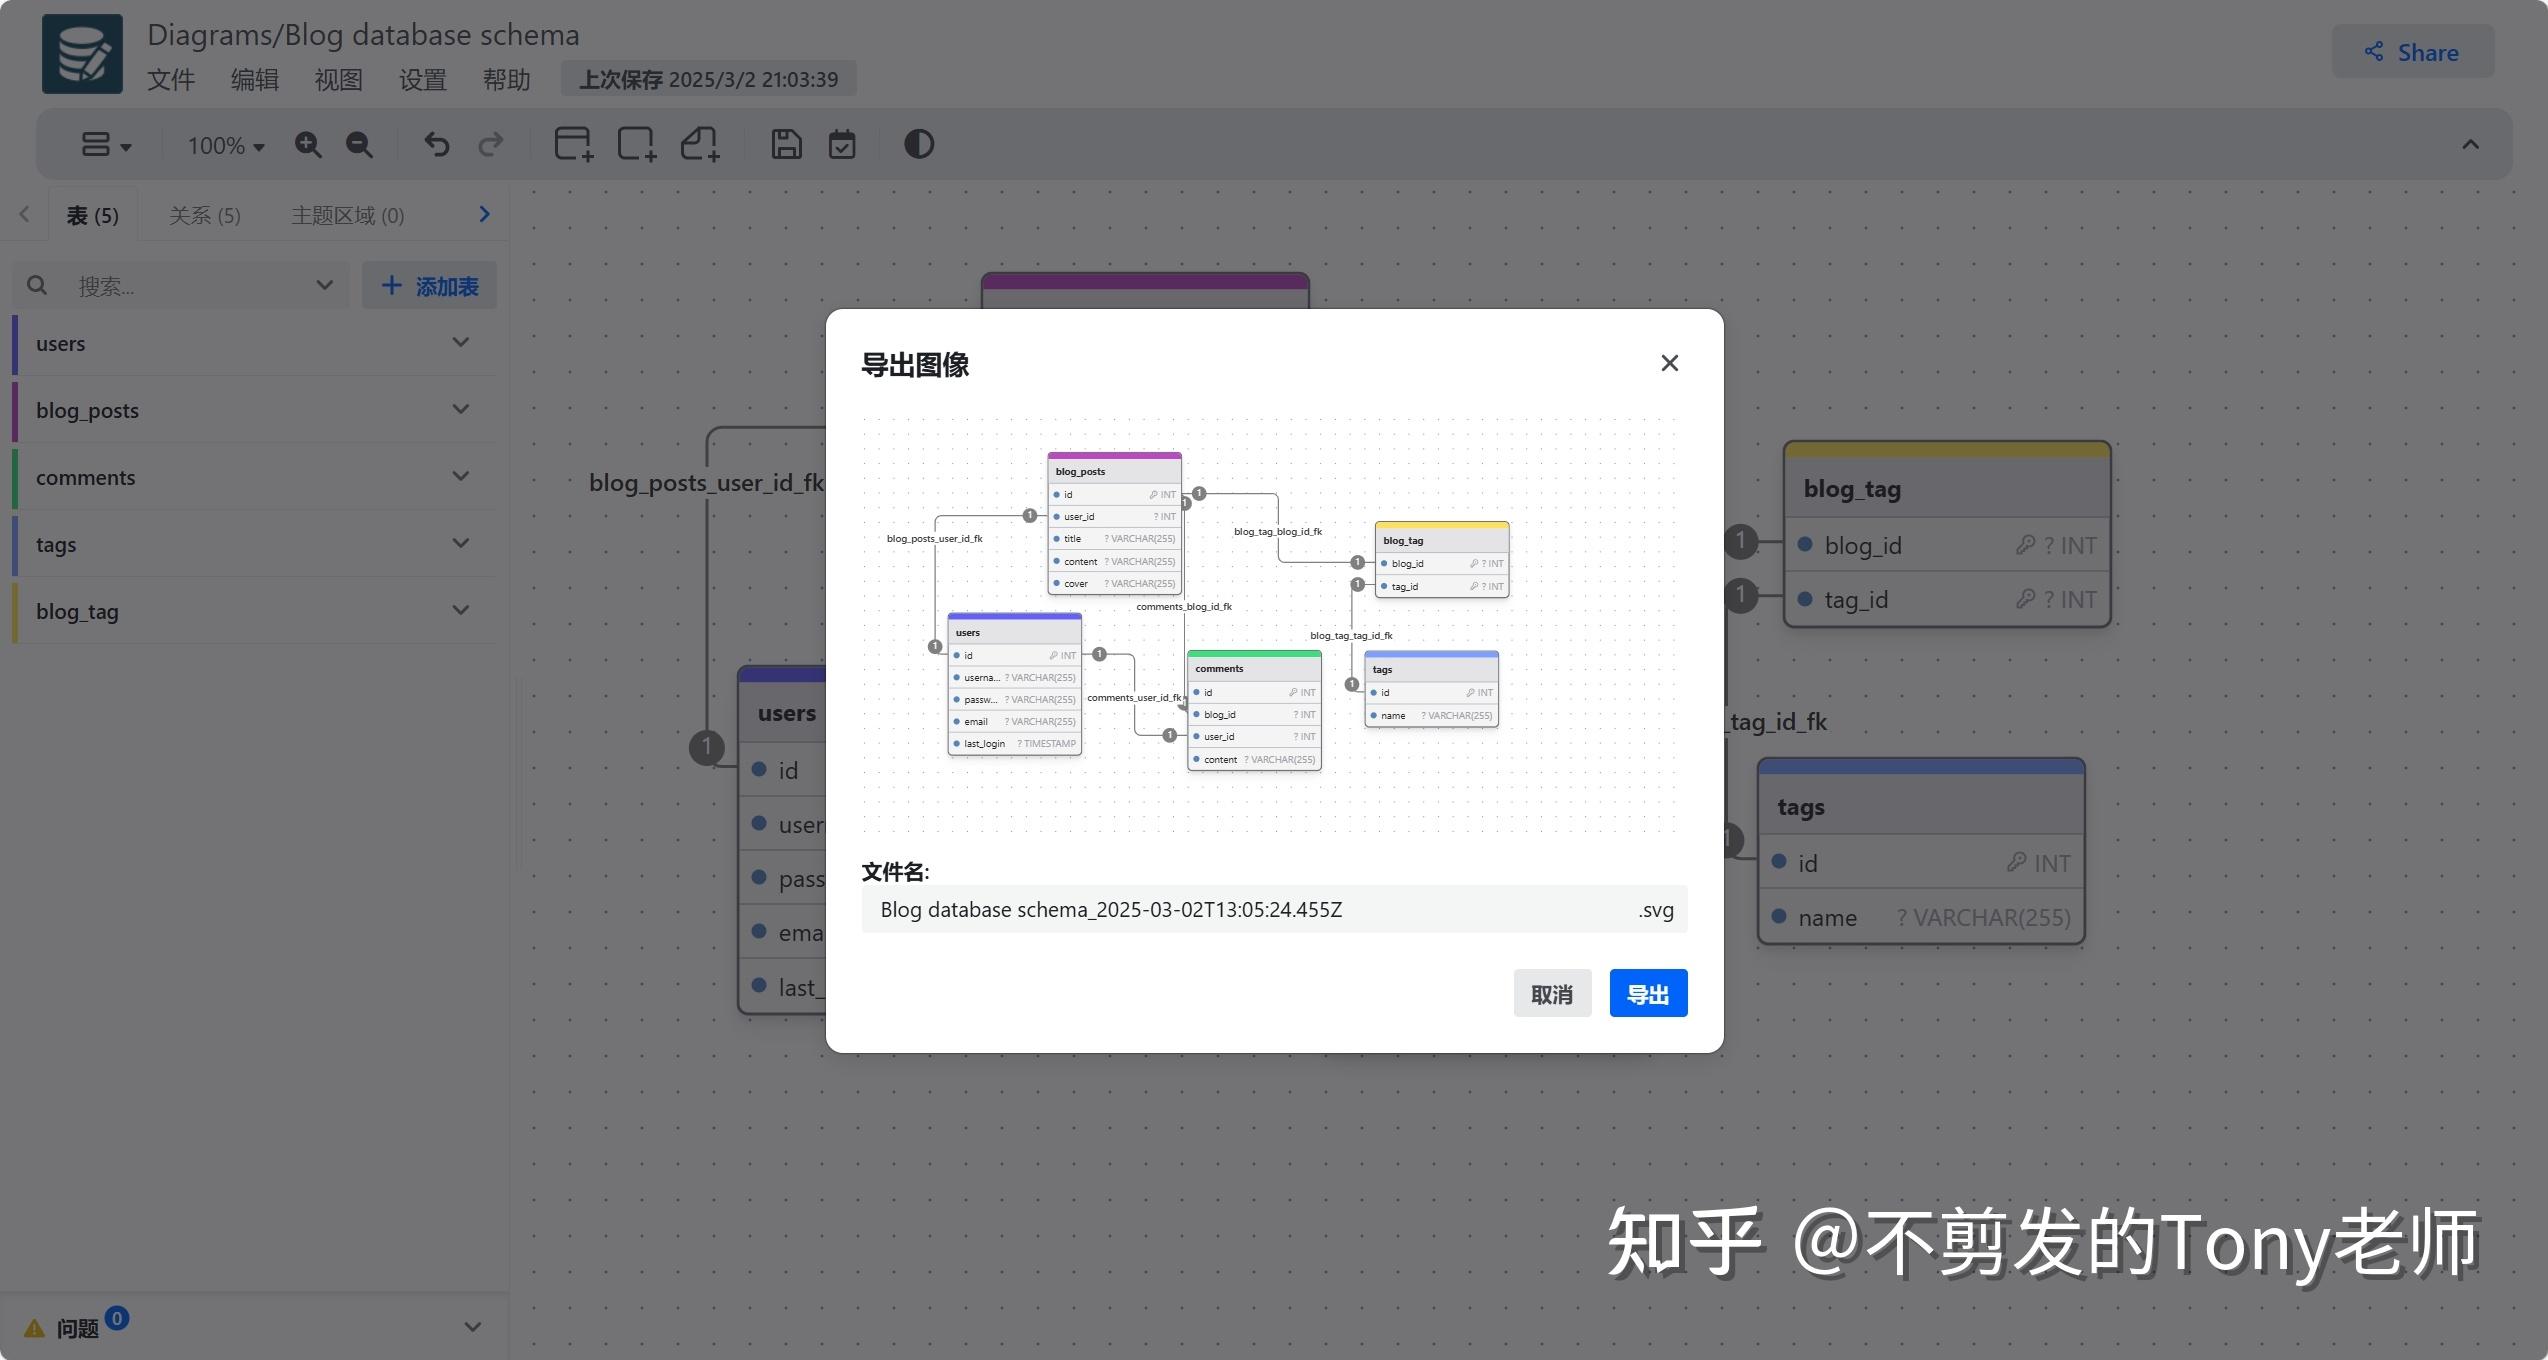
Task: Open the 100% zoom level dropdown
Action: (222, 144)
